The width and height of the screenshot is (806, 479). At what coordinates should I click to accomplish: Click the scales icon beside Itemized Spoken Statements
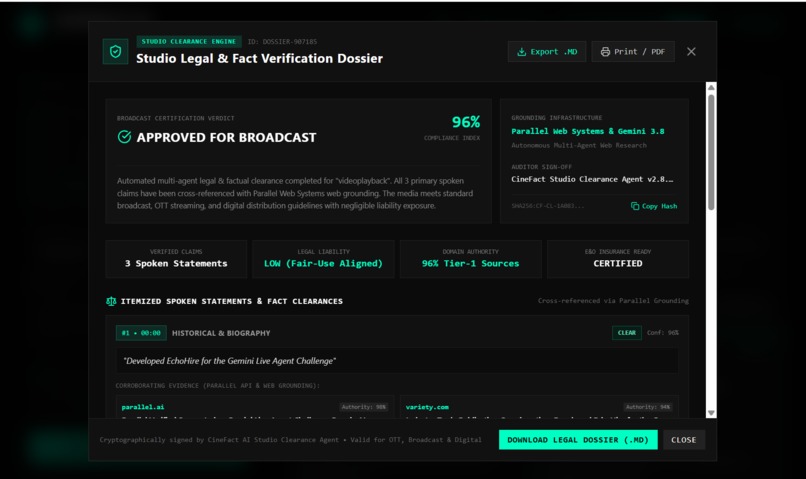point(111,301)
